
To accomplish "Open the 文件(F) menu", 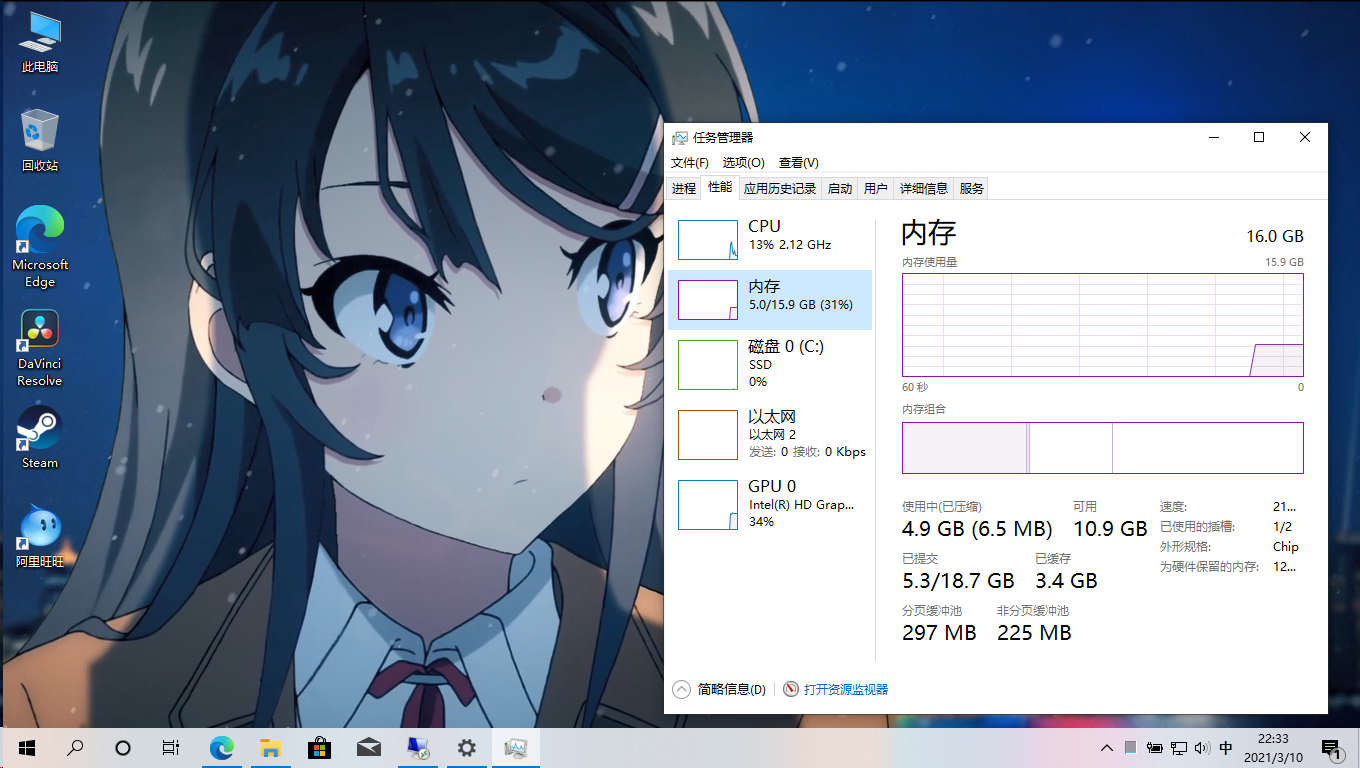I will point(690,162).
